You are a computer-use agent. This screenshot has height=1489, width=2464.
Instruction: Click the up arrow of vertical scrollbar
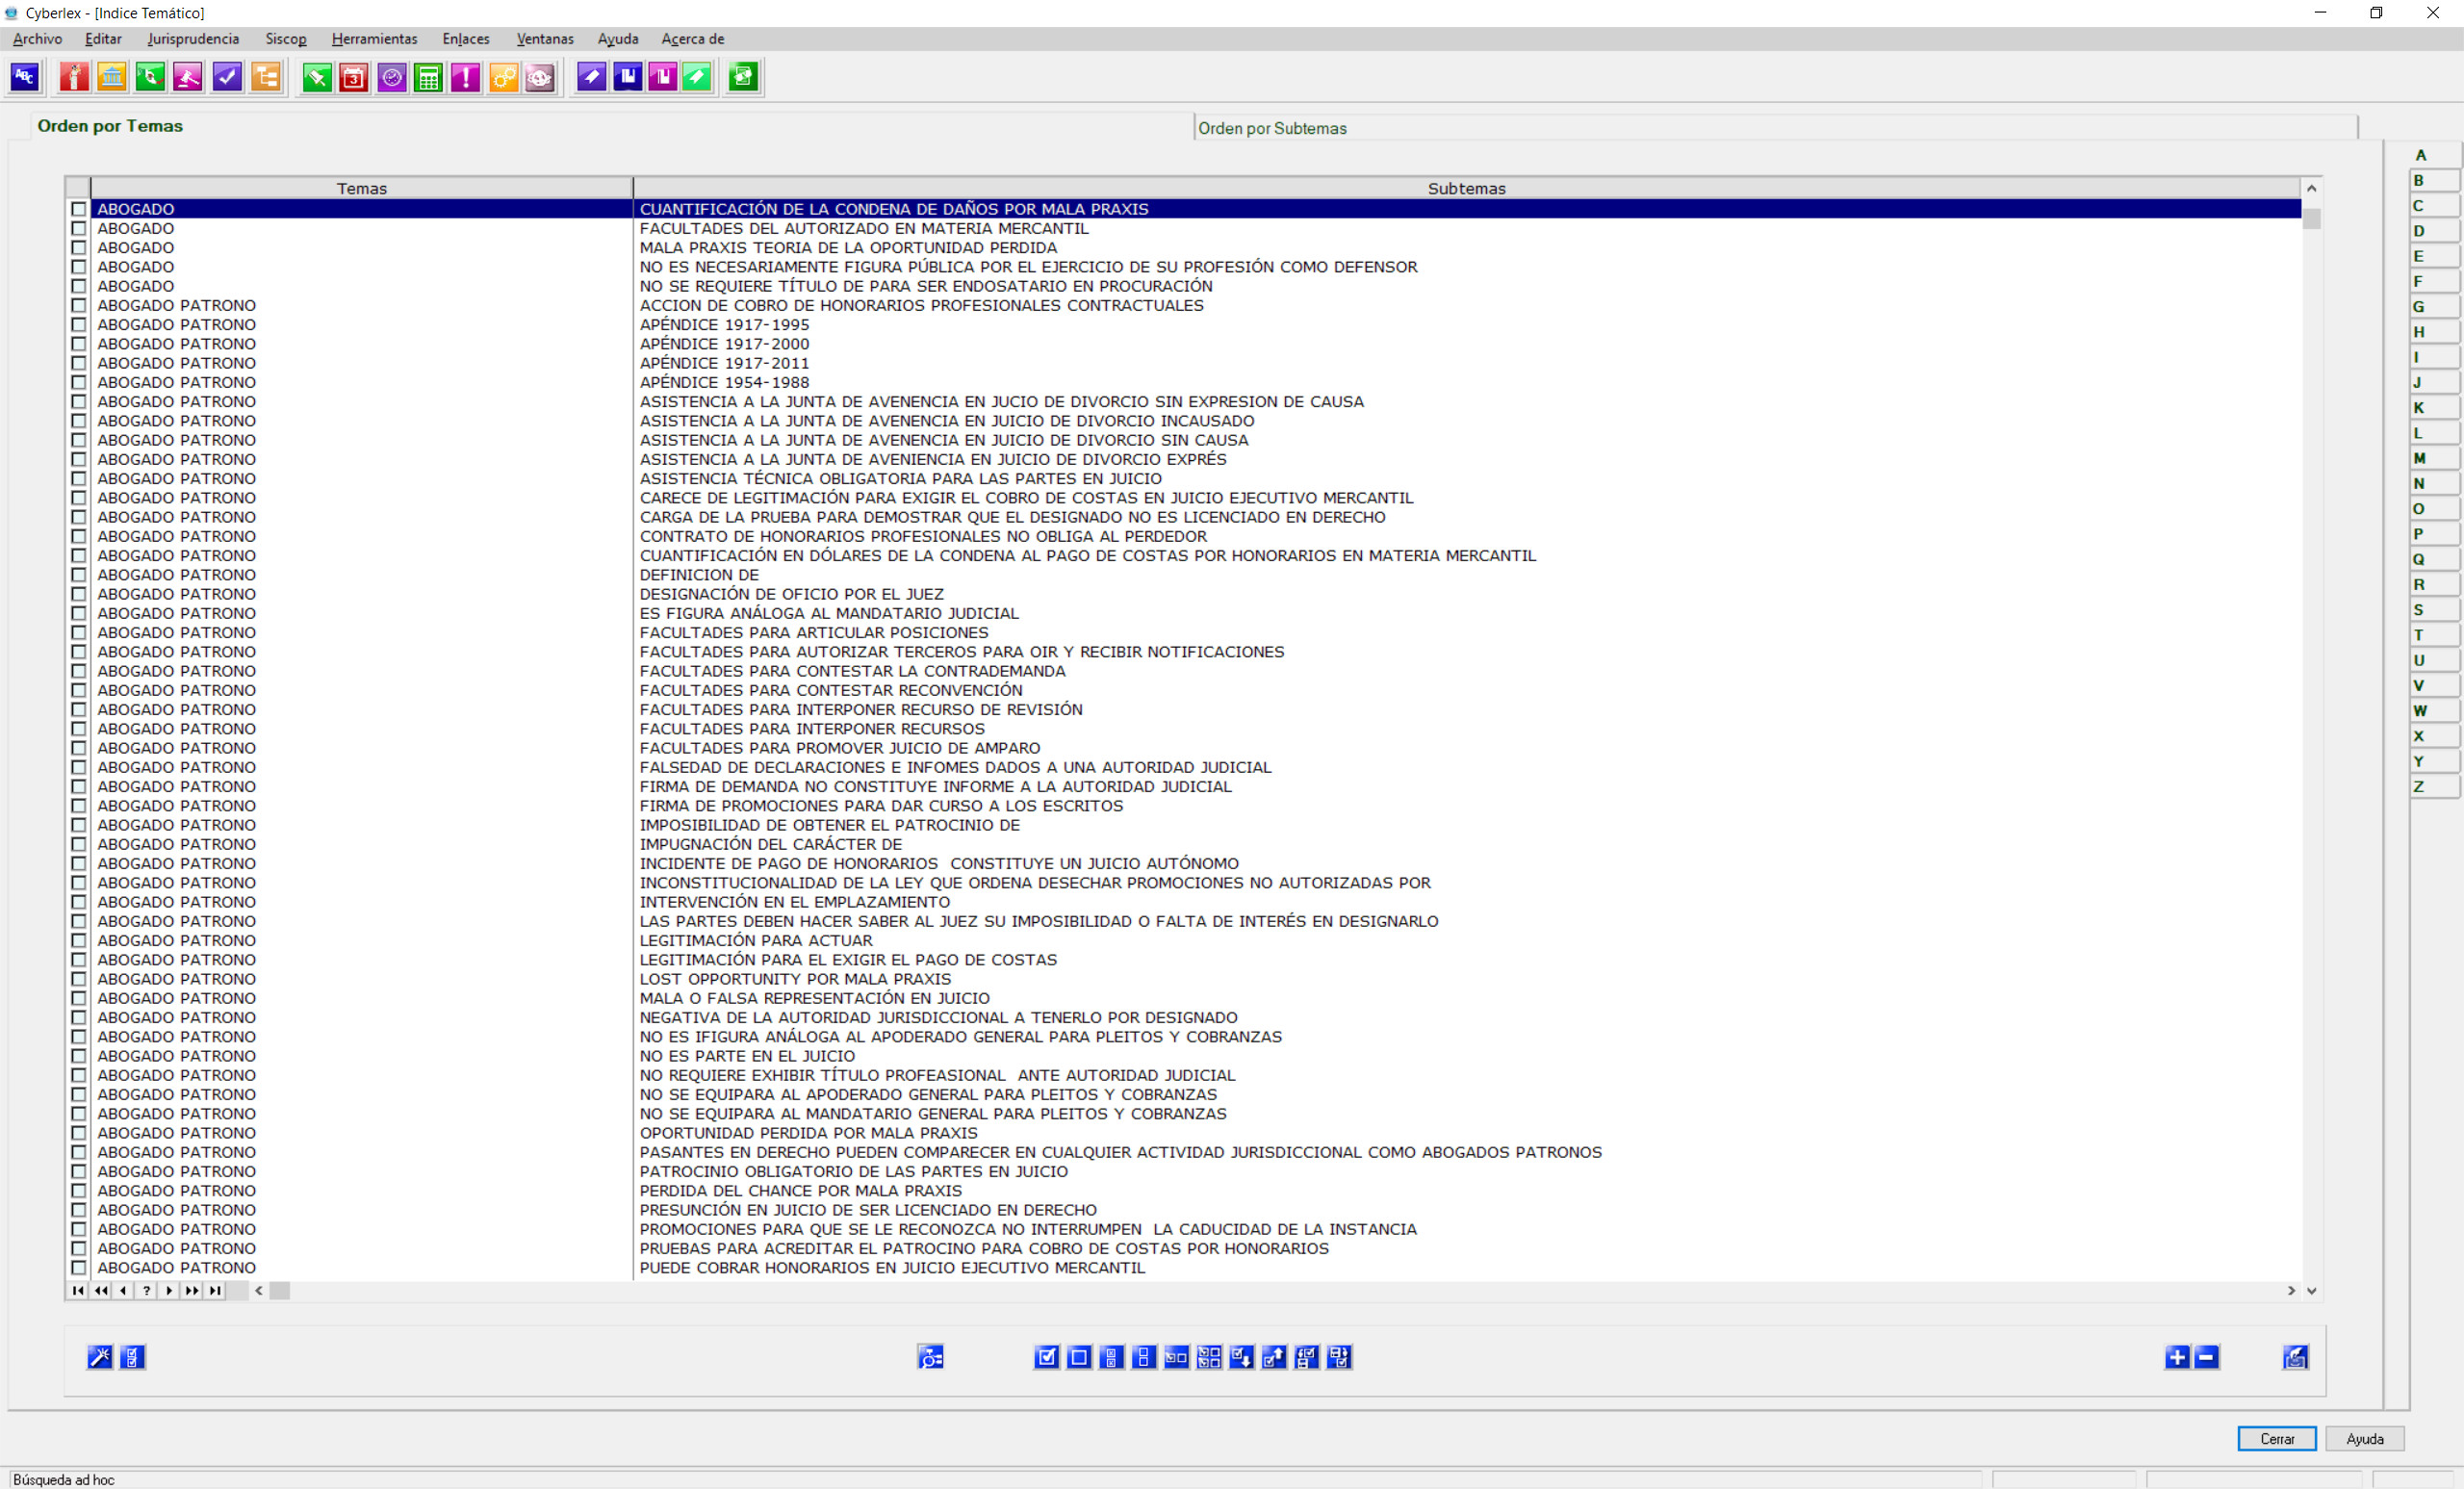(2311, 189)
